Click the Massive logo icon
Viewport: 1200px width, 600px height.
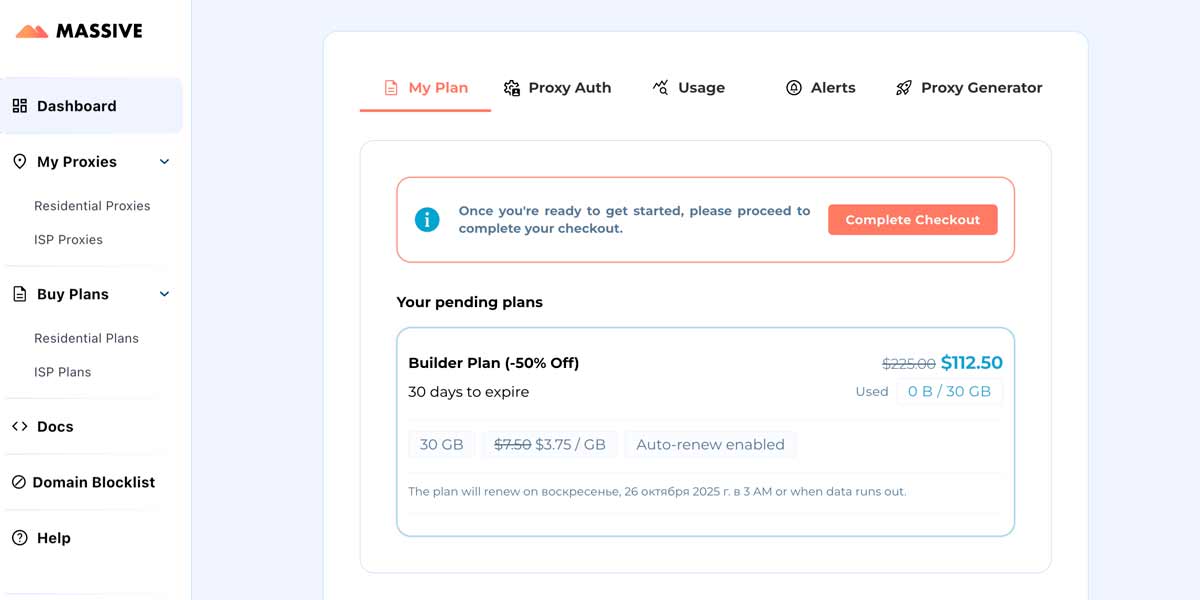(32, 32)
